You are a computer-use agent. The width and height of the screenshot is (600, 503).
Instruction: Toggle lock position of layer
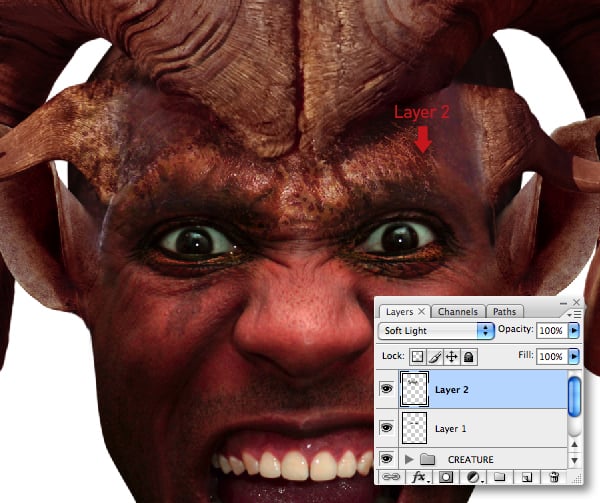(x=452, y=355)
